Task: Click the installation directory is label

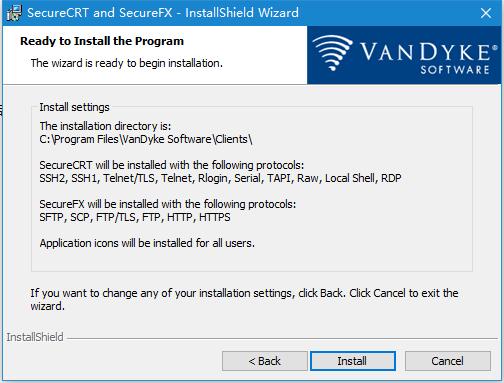Action: (x=105, y=126)
